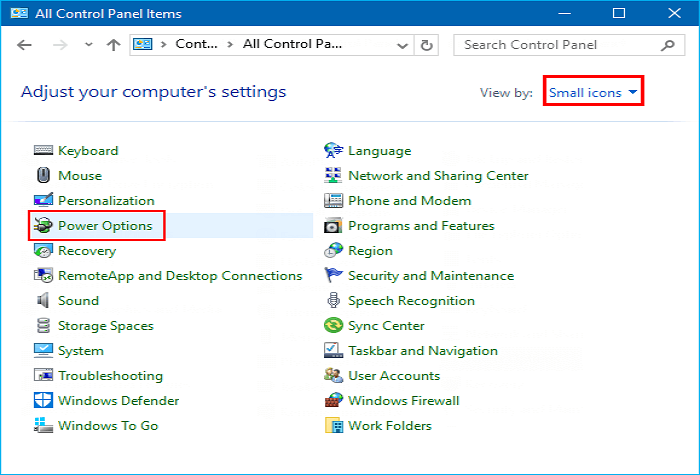Click the Sync Center green icon
Screen dimensions: 700x475
coord(333,326)
